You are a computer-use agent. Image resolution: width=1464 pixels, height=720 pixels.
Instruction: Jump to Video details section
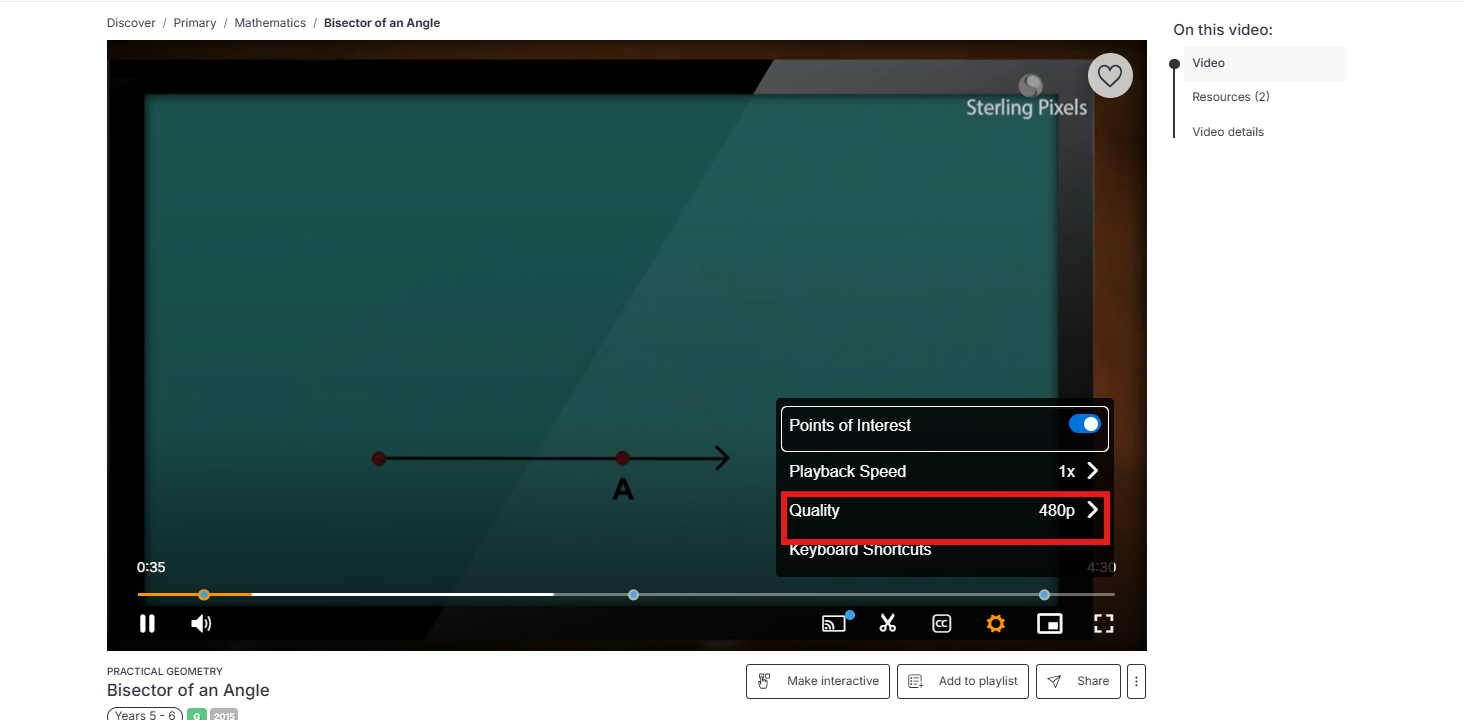[x=1228, y=132]
